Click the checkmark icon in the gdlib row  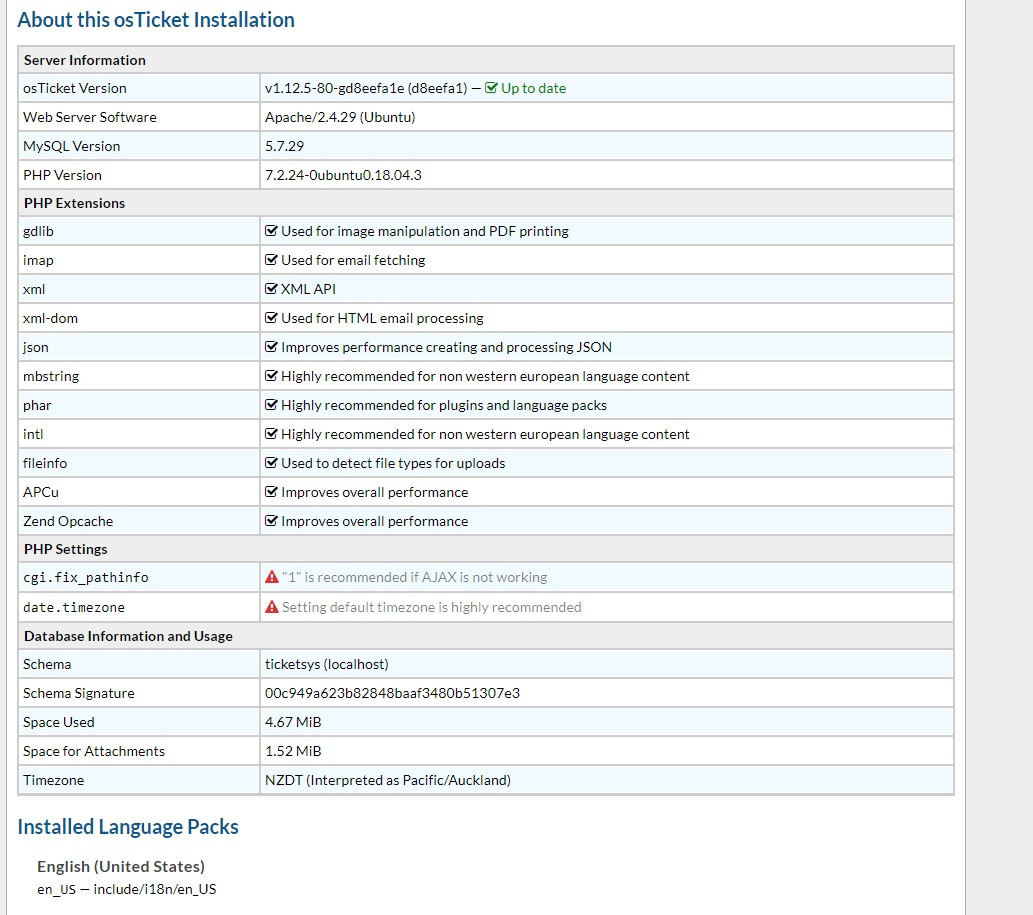click(271, 231)
